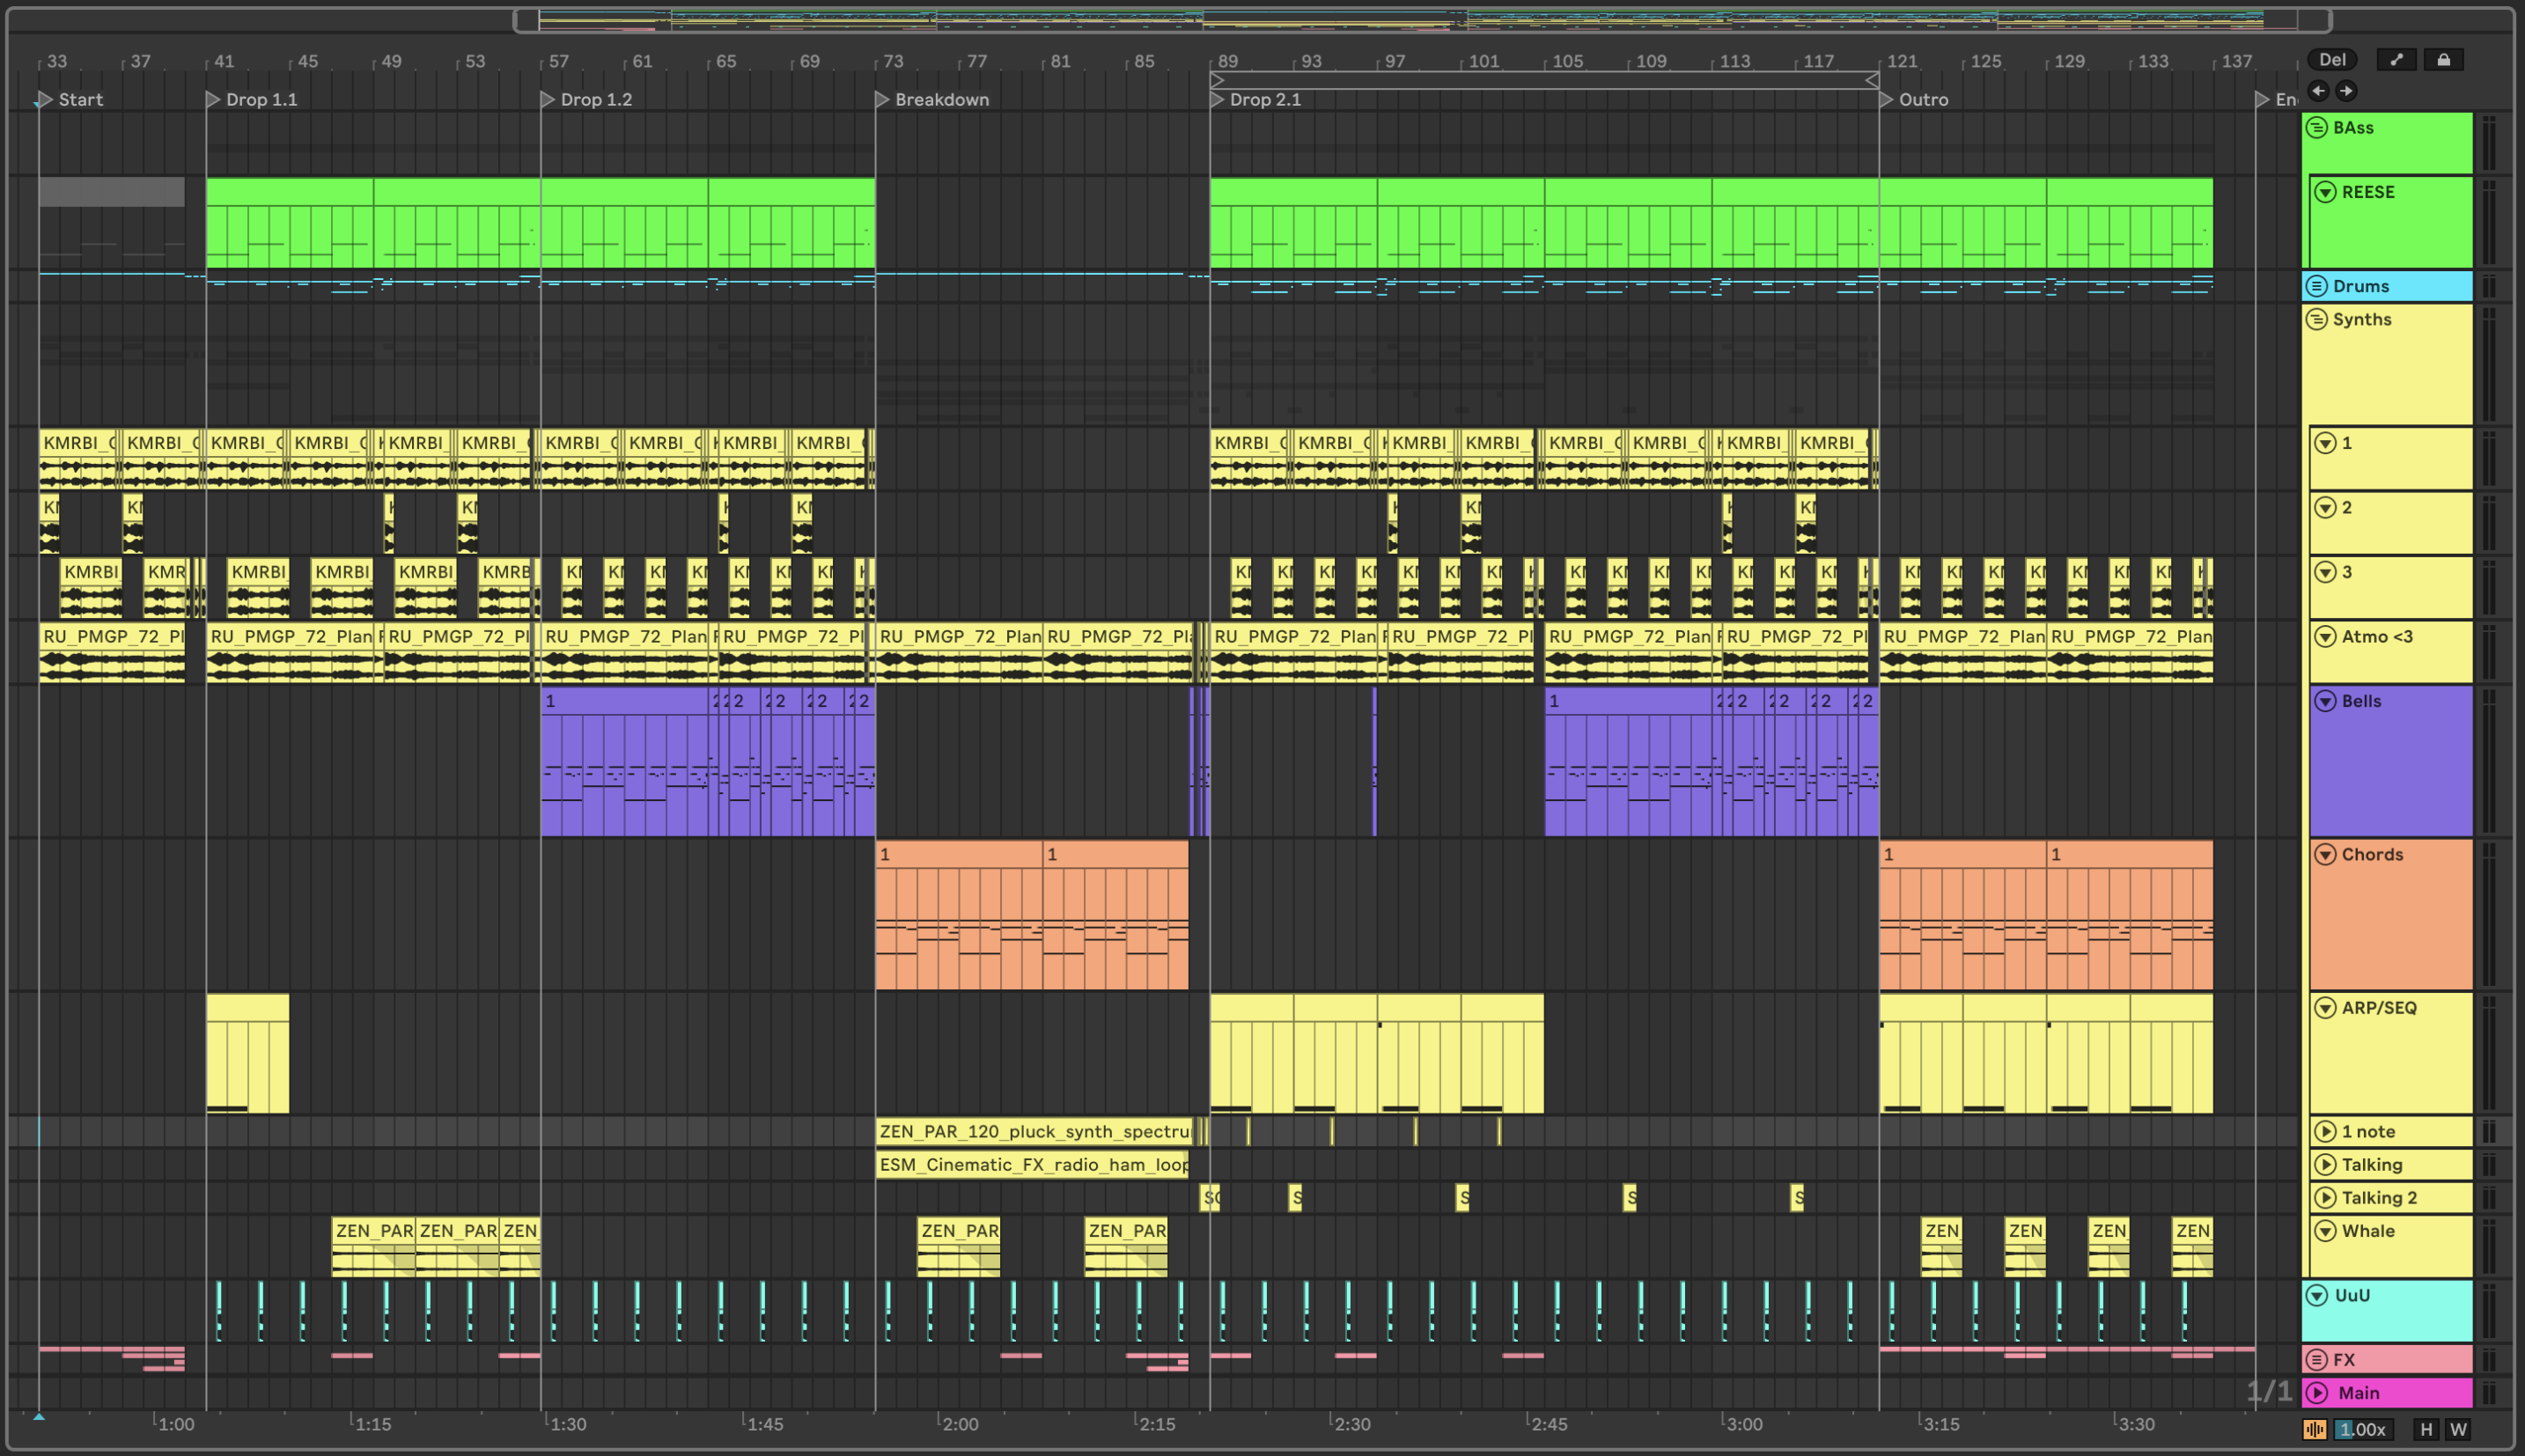Collapse synth track 1
The image size is (2525, 1456).
[x=2326, y=443]
